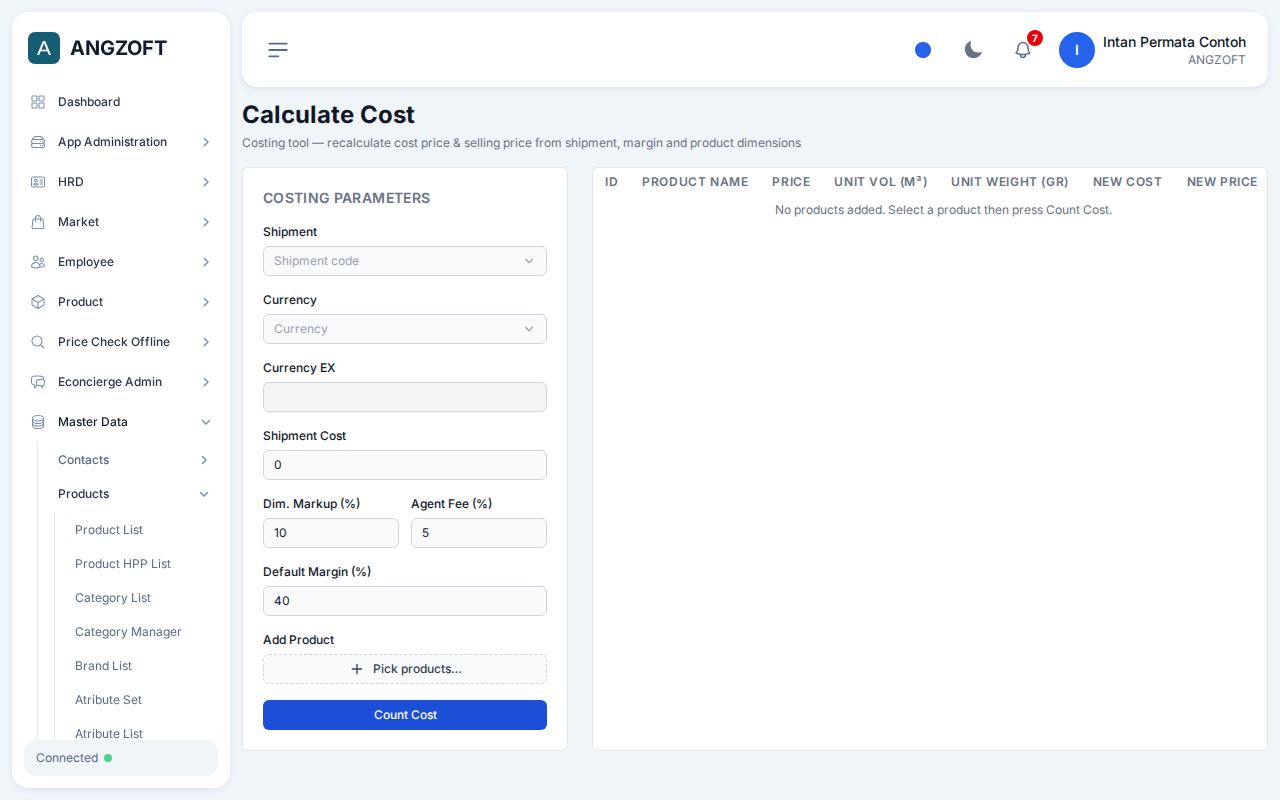The width and height of the screenshot is (1280, 800).
Task: Click the Dashboard grid icon
Action: (x=38, y=102)
